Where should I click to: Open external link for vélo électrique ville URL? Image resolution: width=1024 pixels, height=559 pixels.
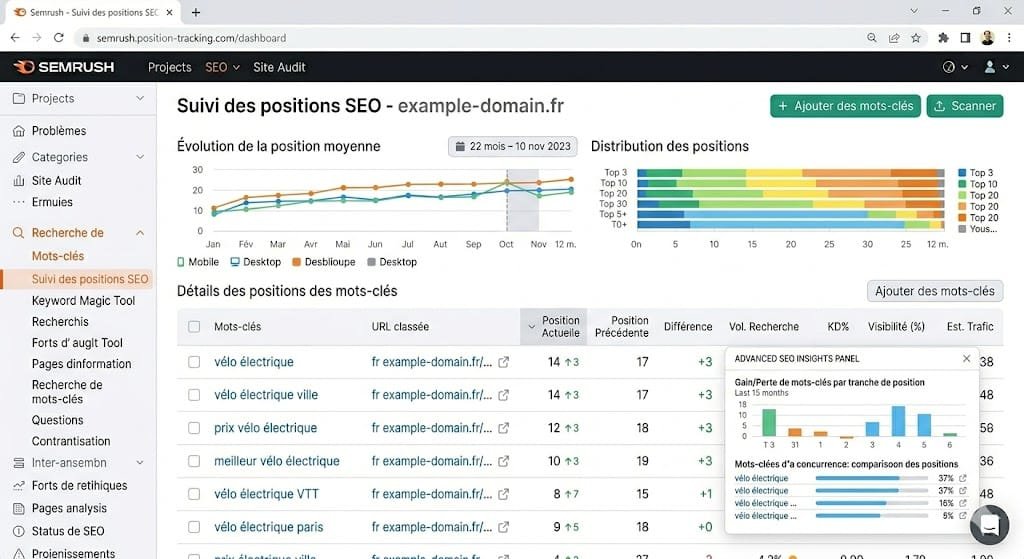(504, 395)
